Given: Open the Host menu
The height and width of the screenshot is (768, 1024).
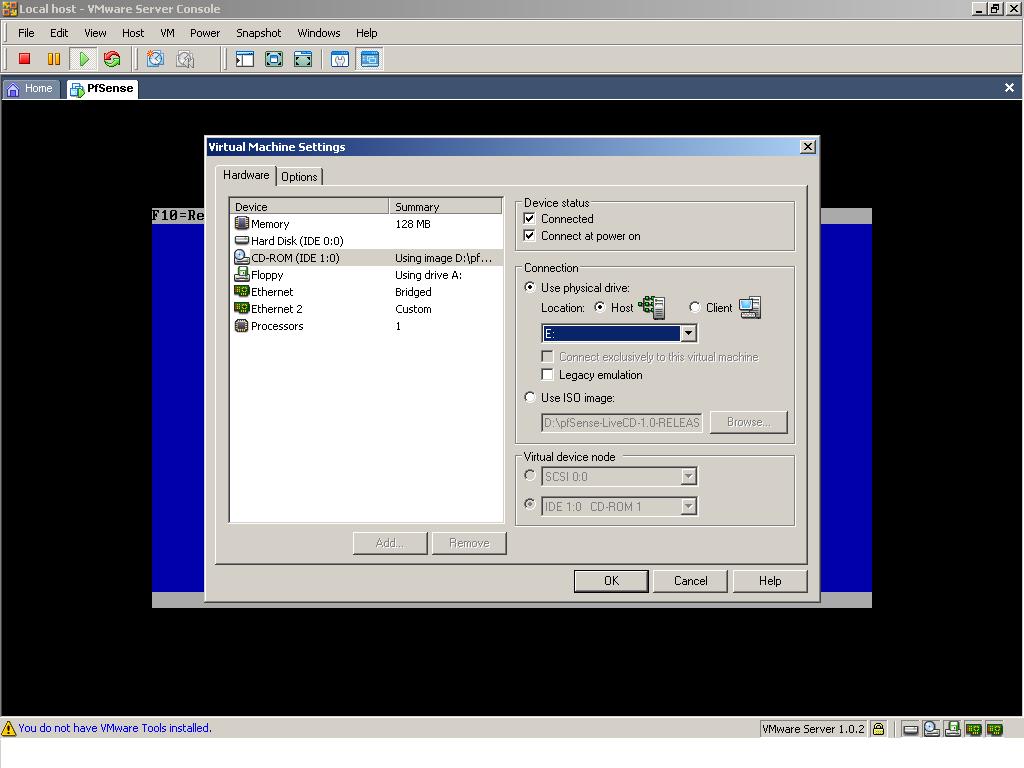Looking at the screenshot, I should pyautogui.click(x=133, y=33).
